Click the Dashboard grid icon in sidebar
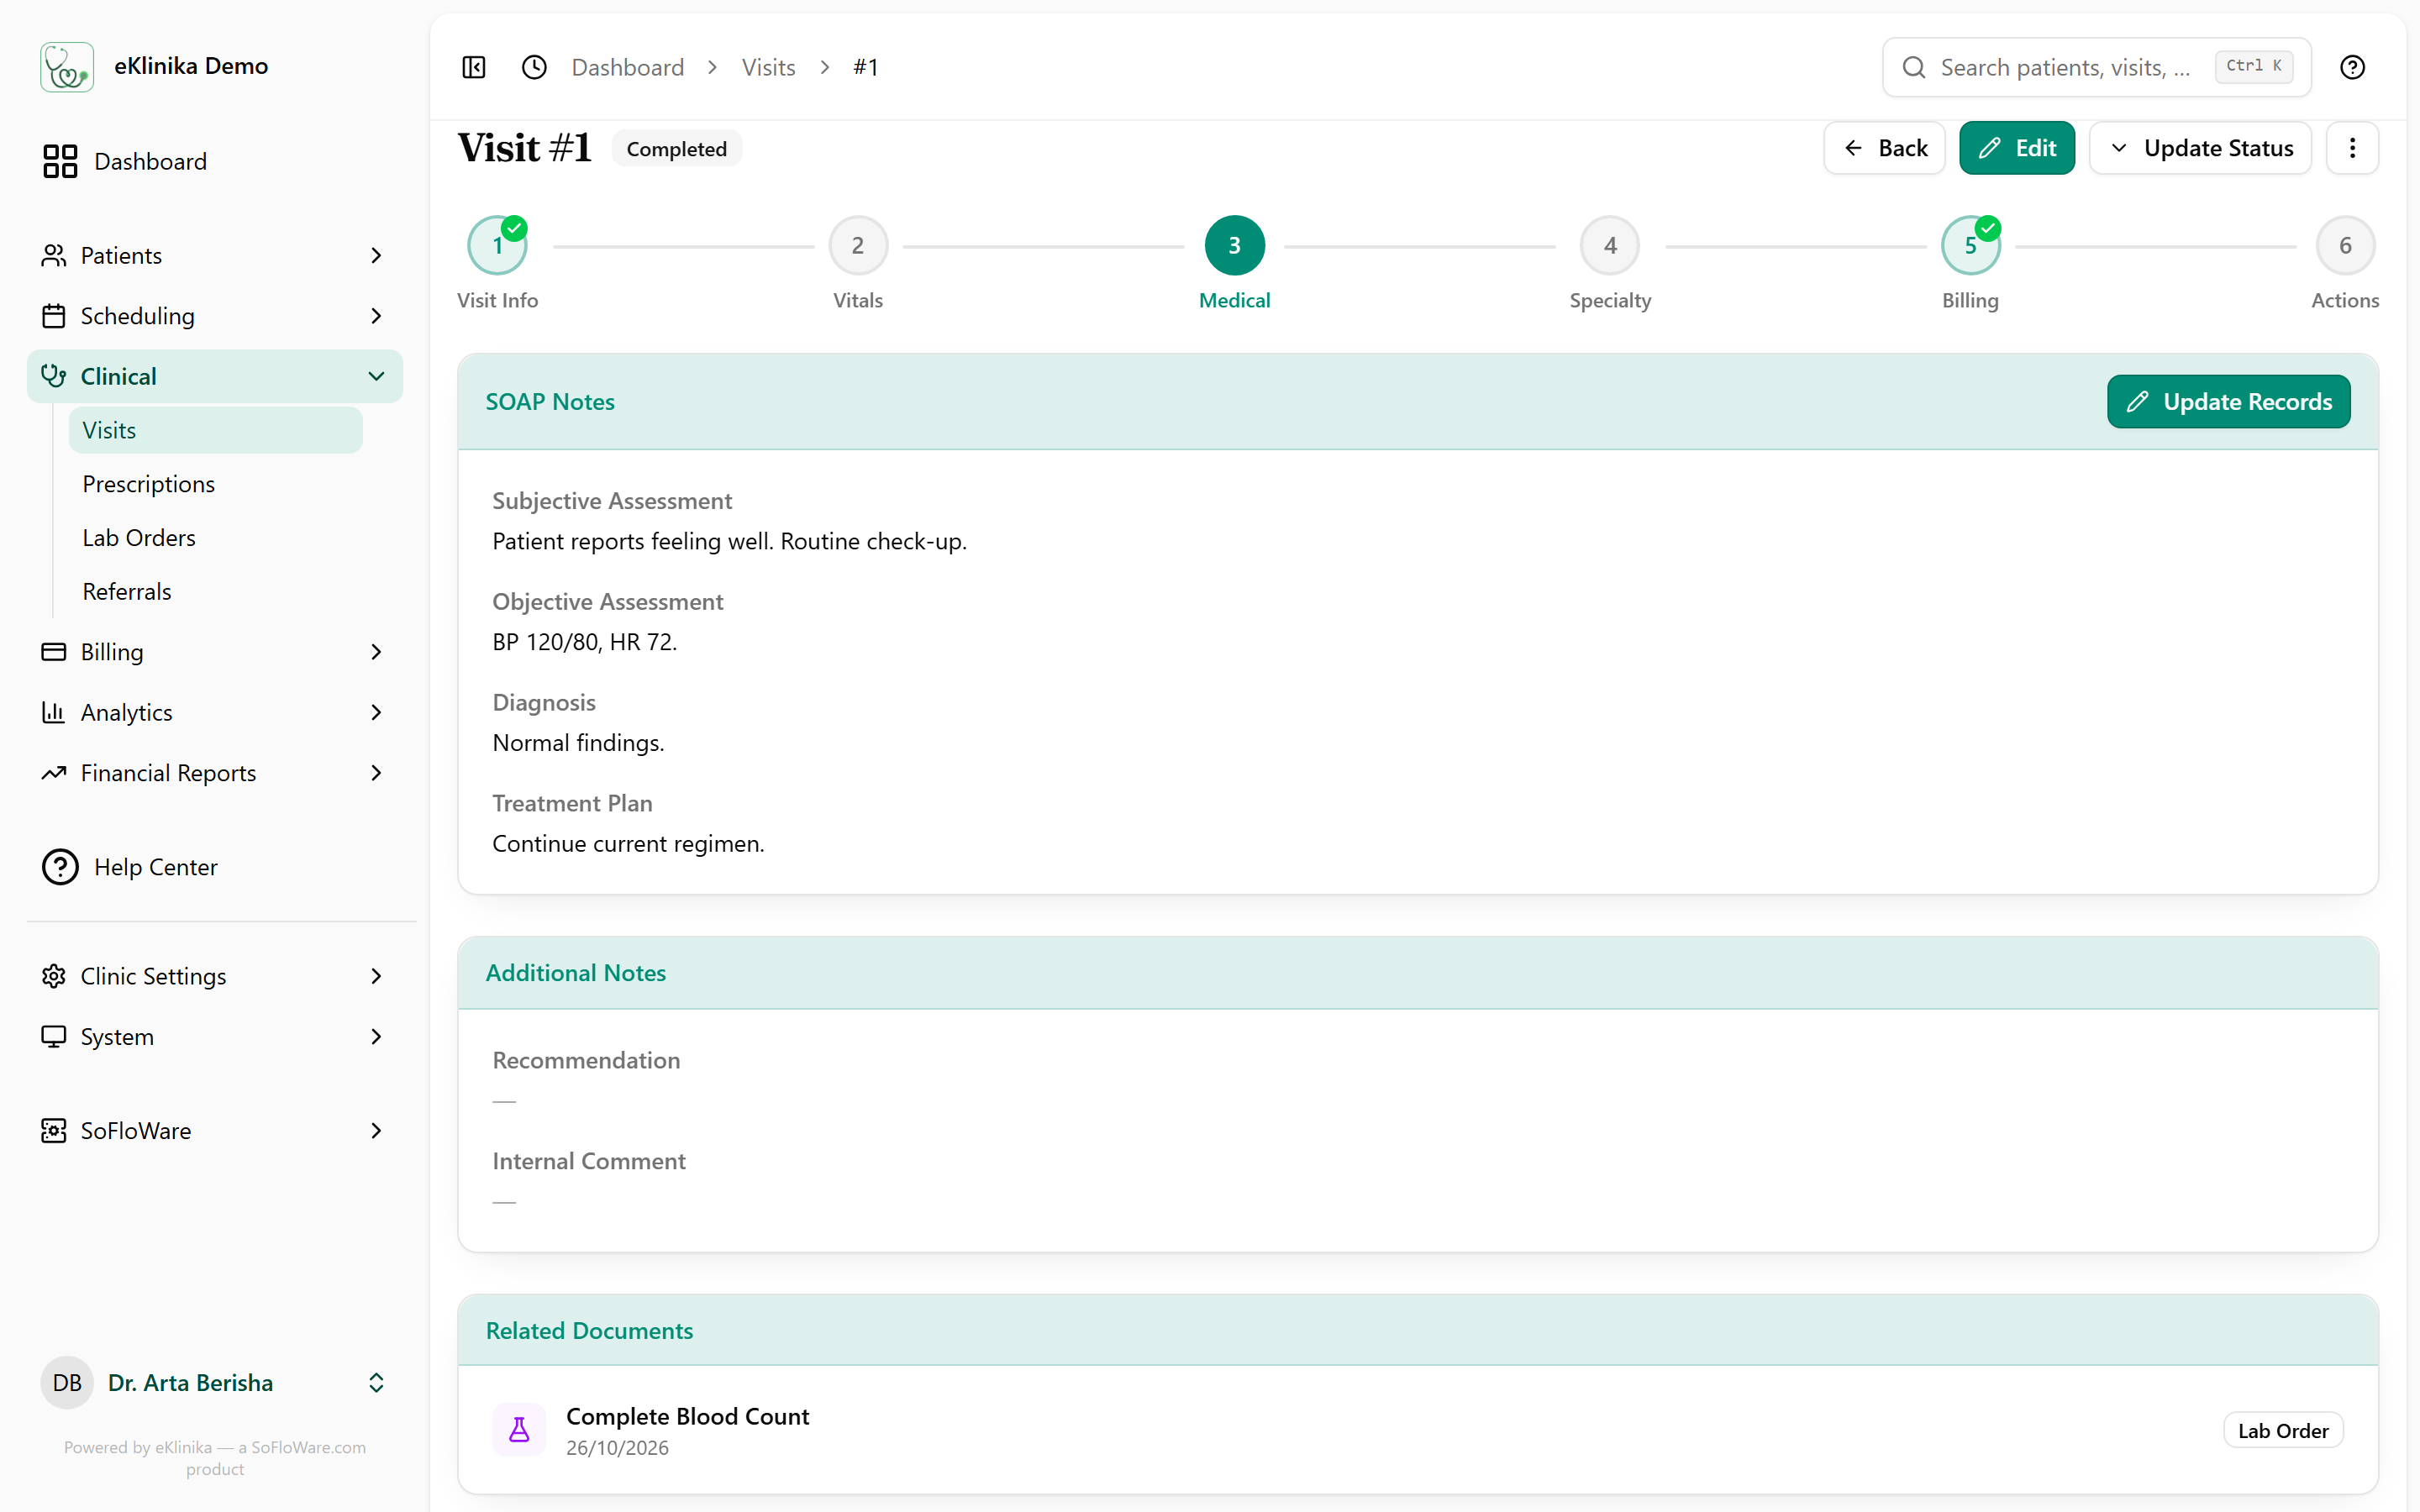Screen dimensions: 2420x1512 (60, 161)
